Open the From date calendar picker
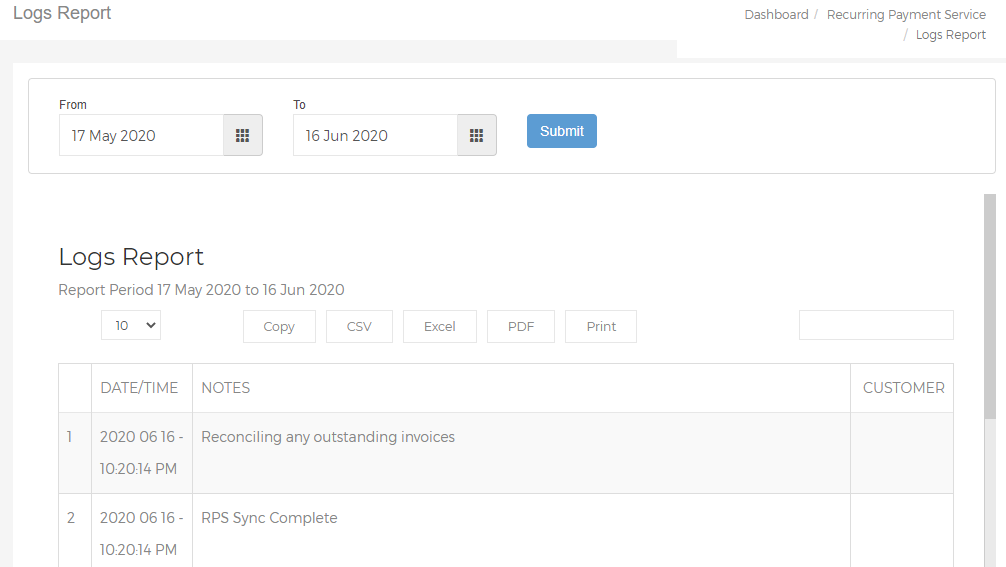Screen dimensions: 1006x567 point(243,135)
